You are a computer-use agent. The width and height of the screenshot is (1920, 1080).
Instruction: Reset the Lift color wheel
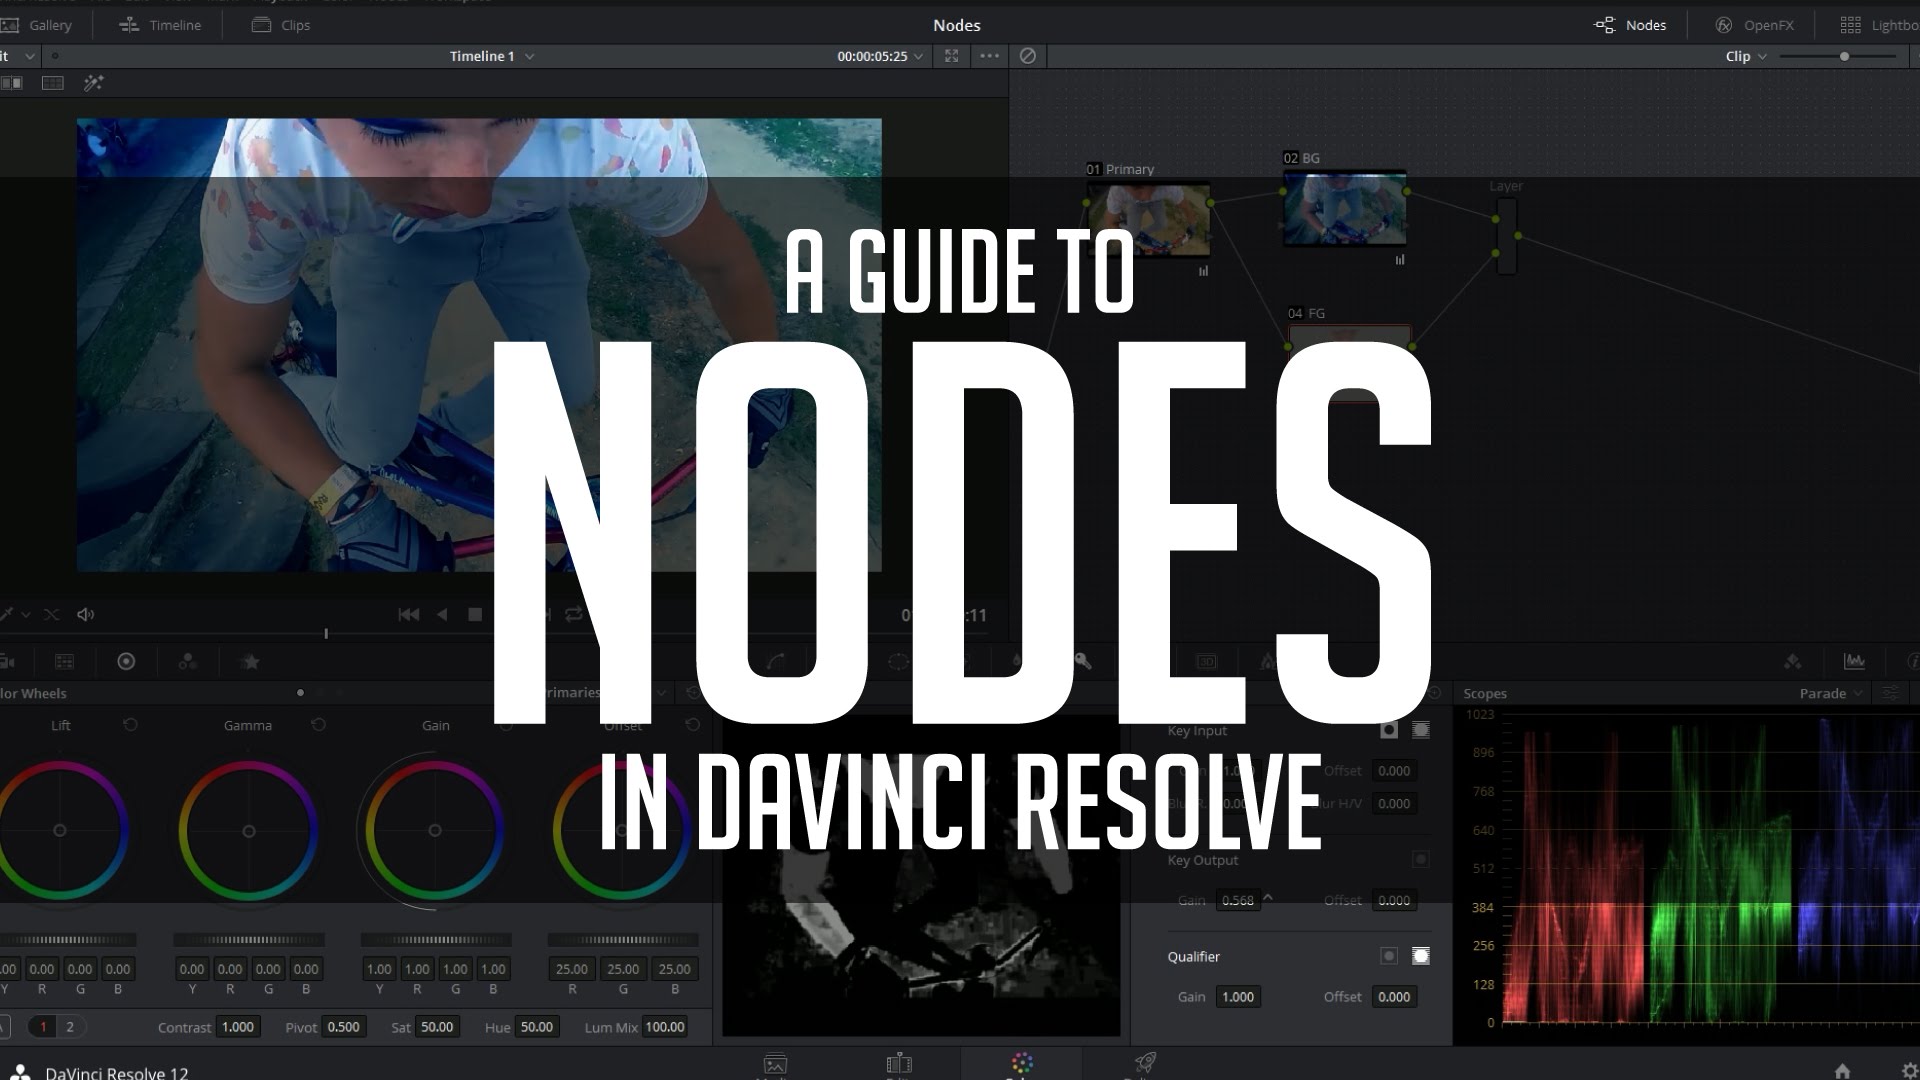tap(130, 725)
